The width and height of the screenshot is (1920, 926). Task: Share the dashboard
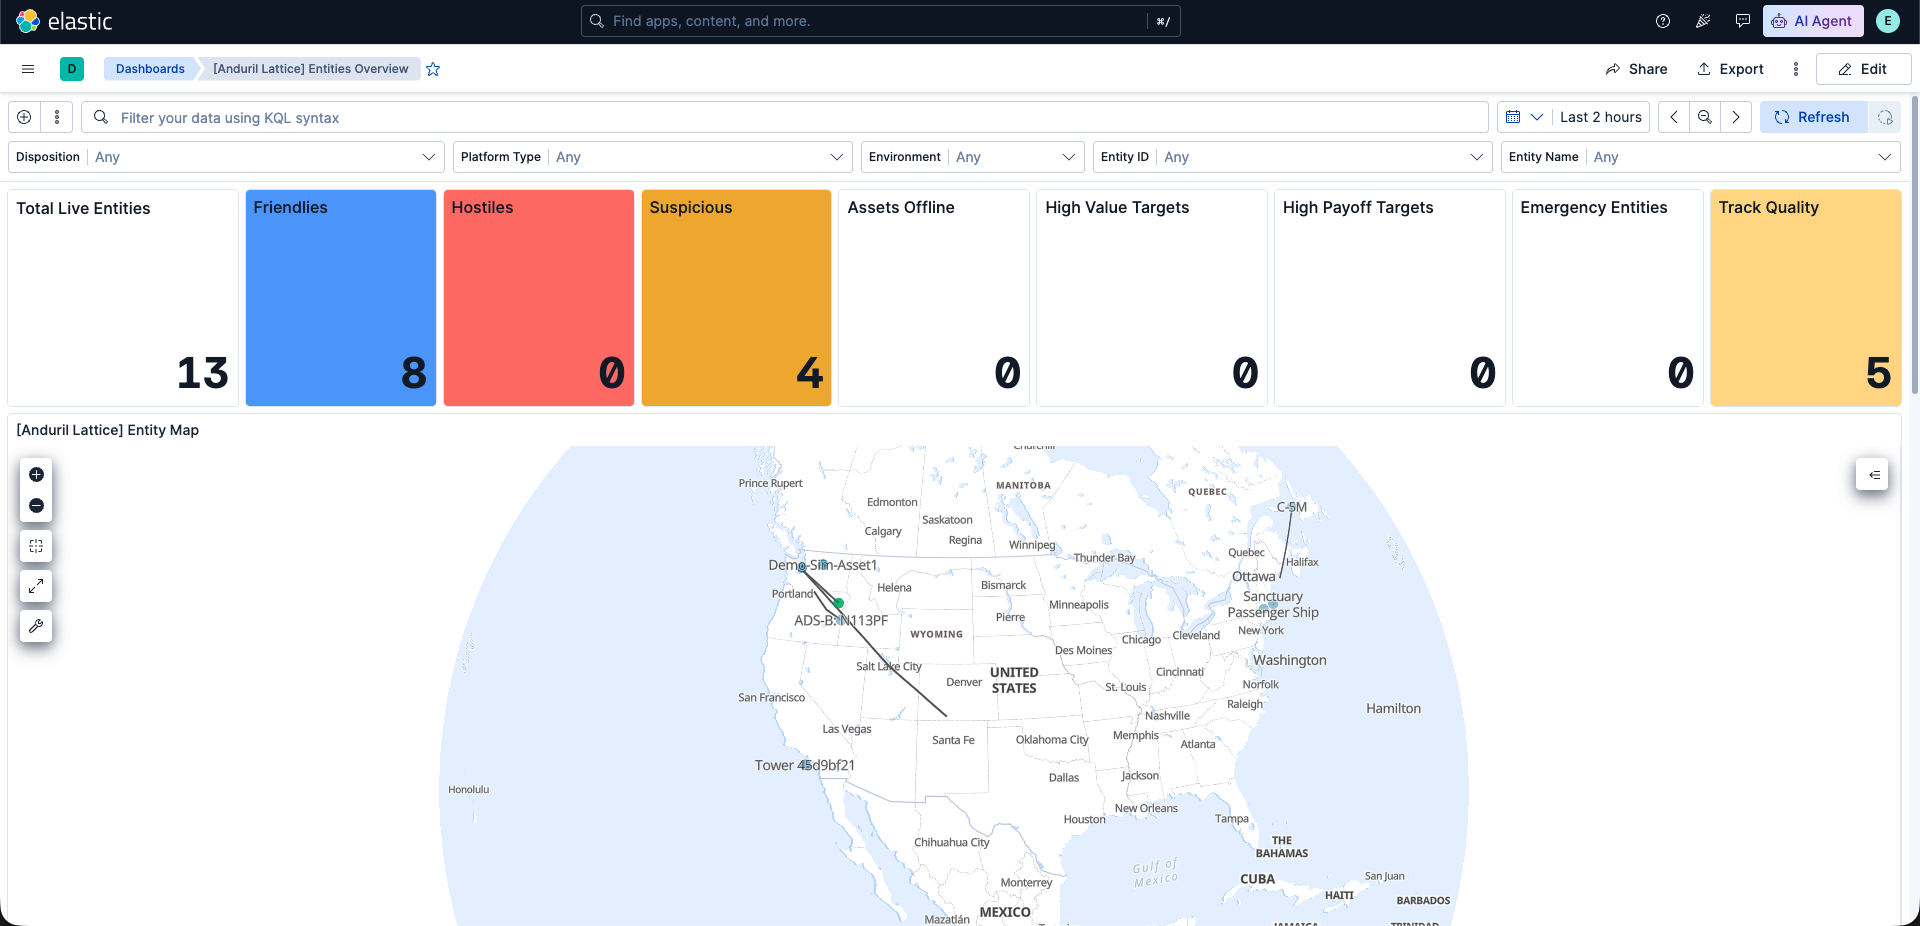[1636, 69]
